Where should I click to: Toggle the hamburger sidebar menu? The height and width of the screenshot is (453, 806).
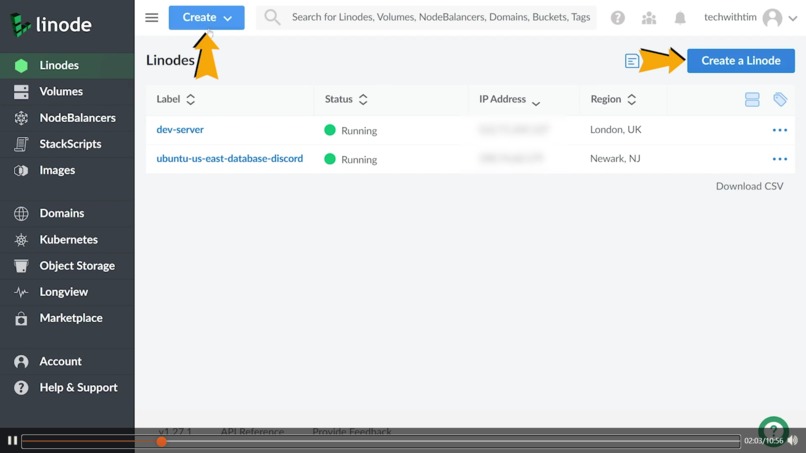[152, 17]
